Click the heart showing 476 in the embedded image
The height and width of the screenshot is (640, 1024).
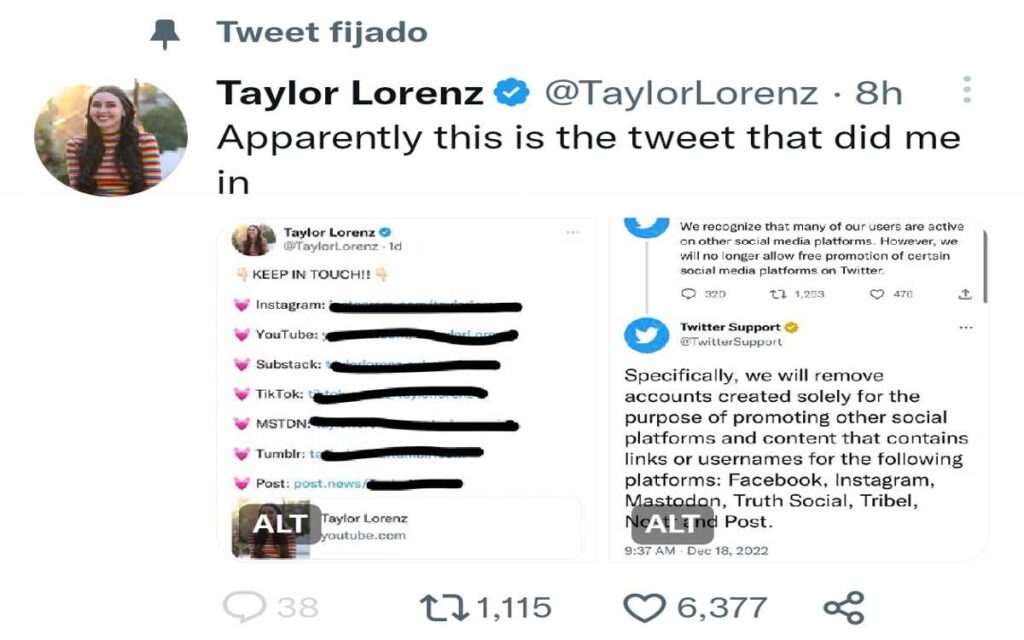click(877, 294)
